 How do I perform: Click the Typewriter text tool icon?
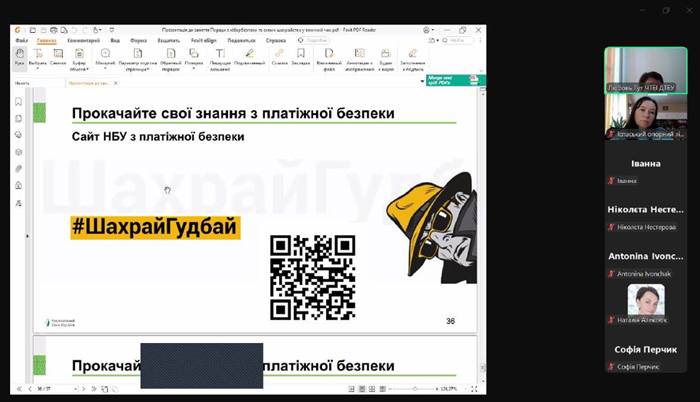coord(219,55)
